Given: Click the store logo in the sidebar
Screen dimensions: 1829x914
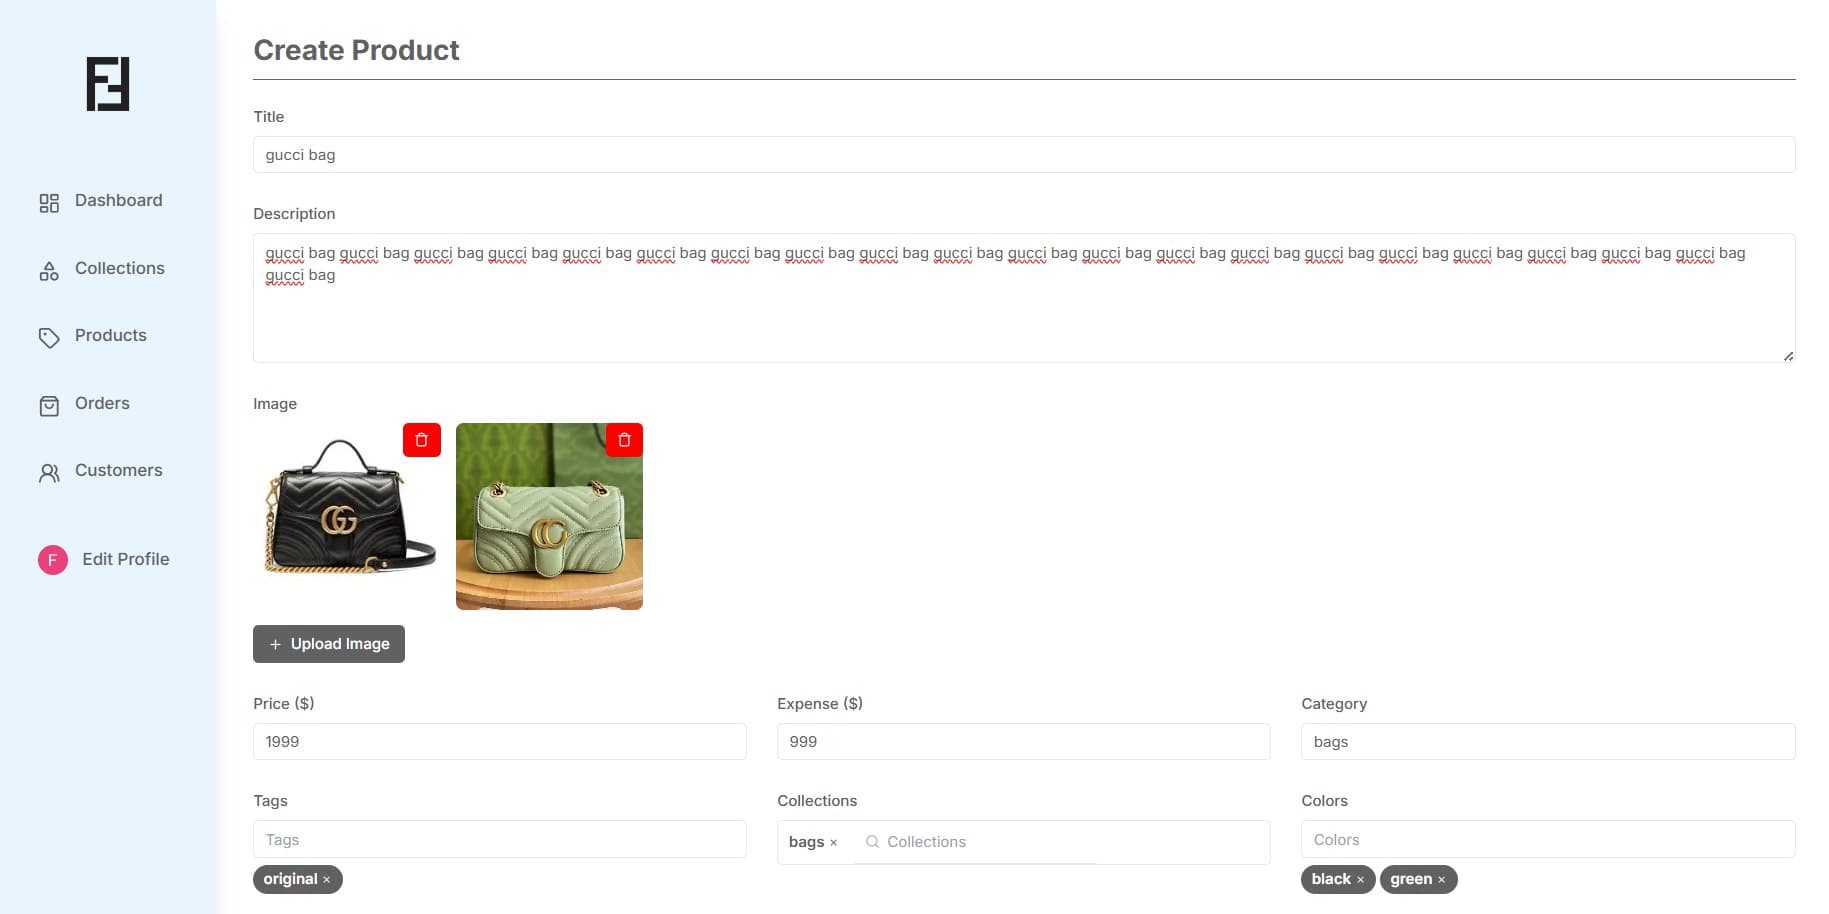Looking at the screenshot, I should point(108,84).
